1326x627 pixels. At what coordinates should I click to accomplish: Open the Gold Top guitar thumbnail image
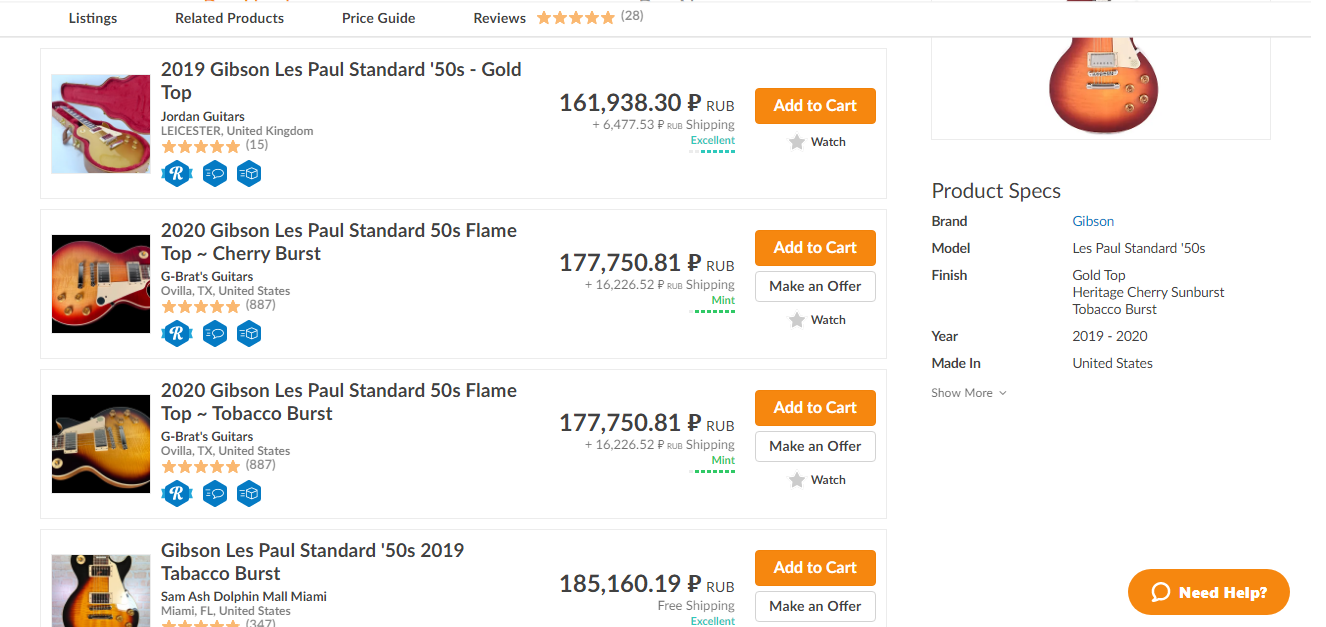coord(100,124)
